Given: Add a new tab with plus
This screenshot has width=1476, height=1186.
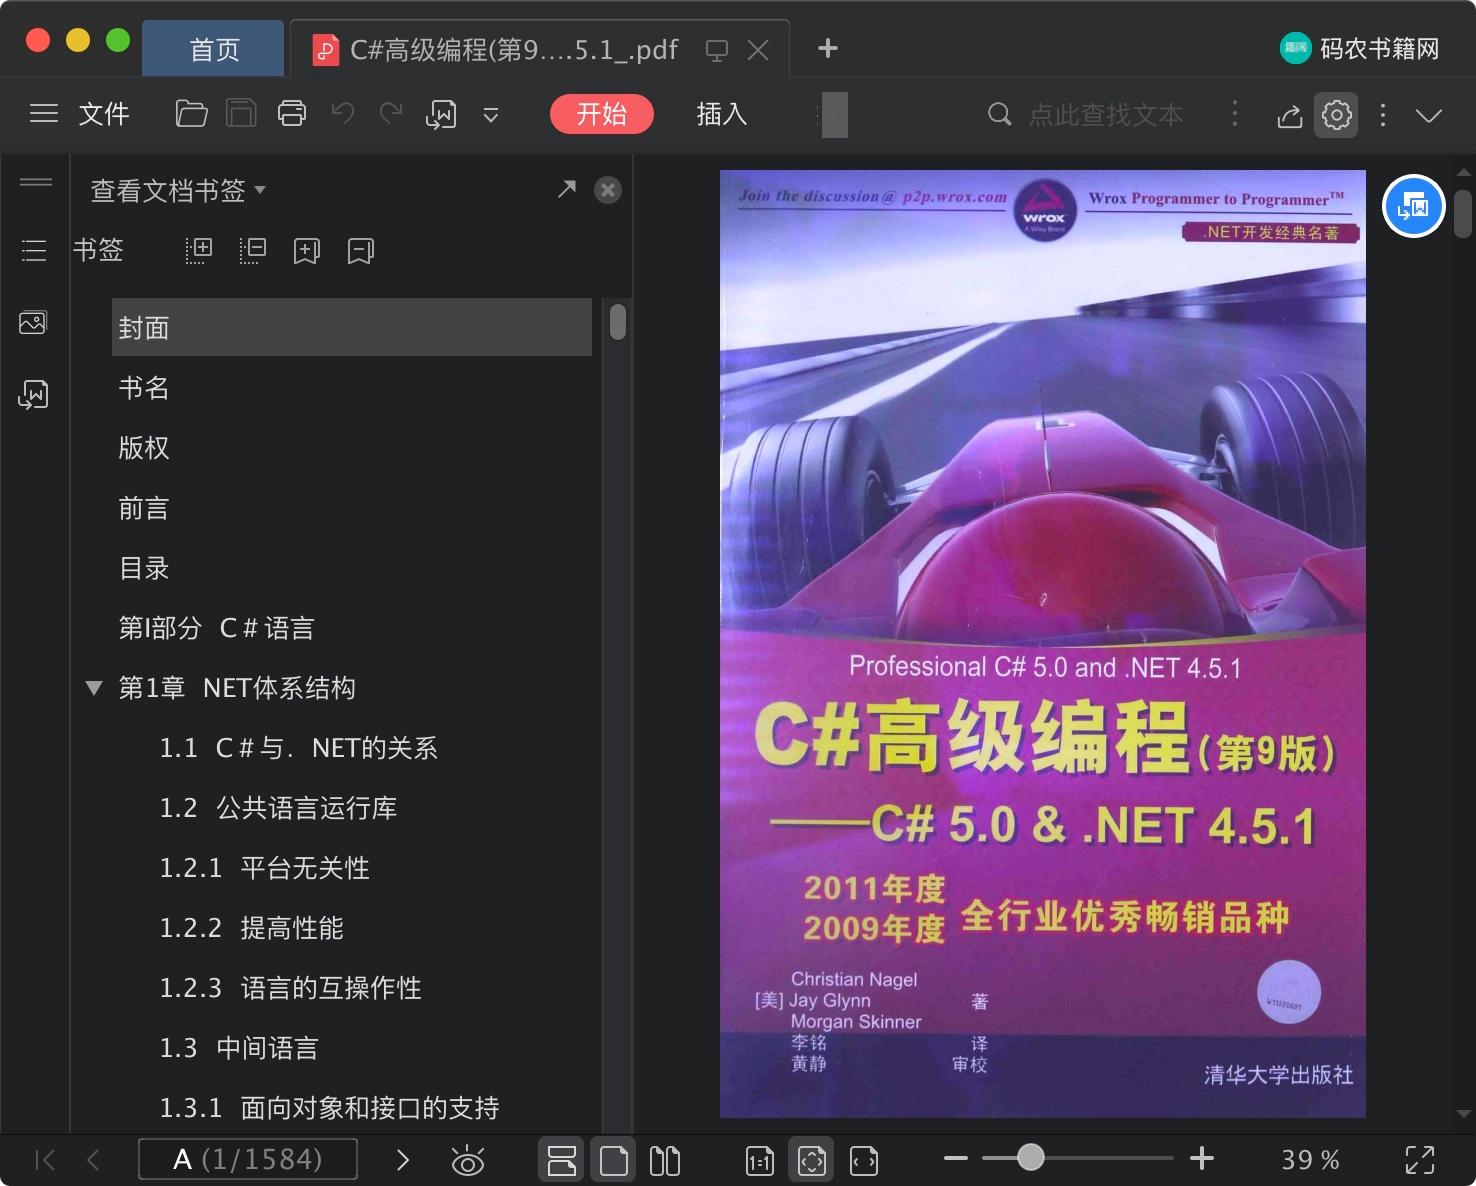Looking at the screenshot, I should pos(828,48).
